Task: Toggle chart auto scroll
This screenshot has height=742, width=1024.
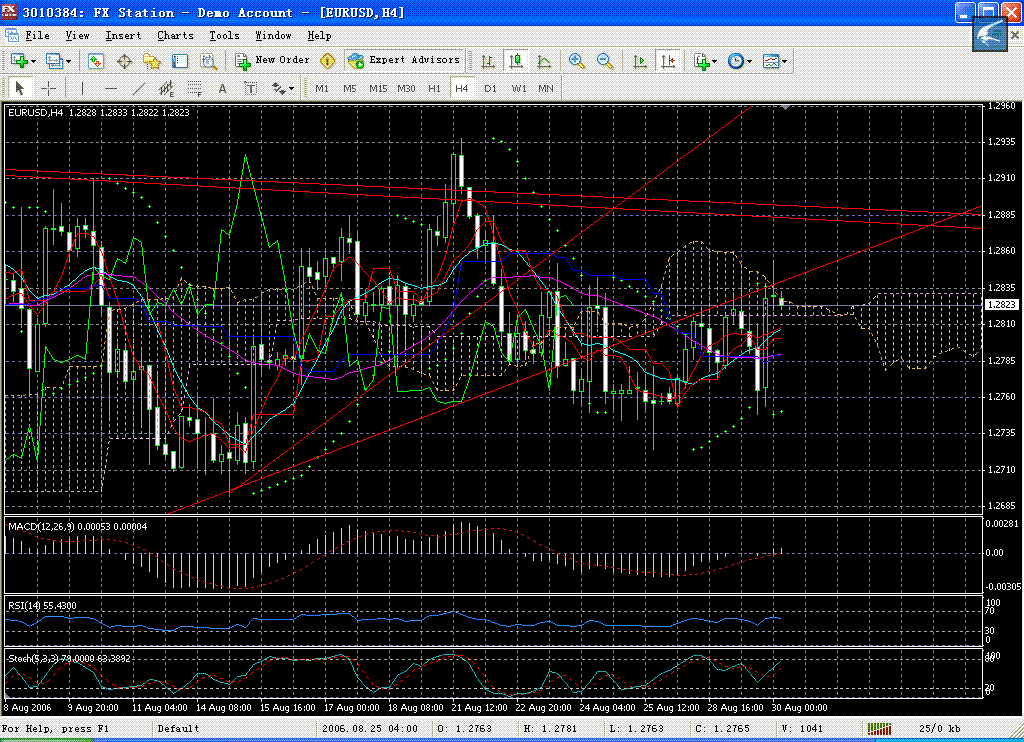Action: 640,61
